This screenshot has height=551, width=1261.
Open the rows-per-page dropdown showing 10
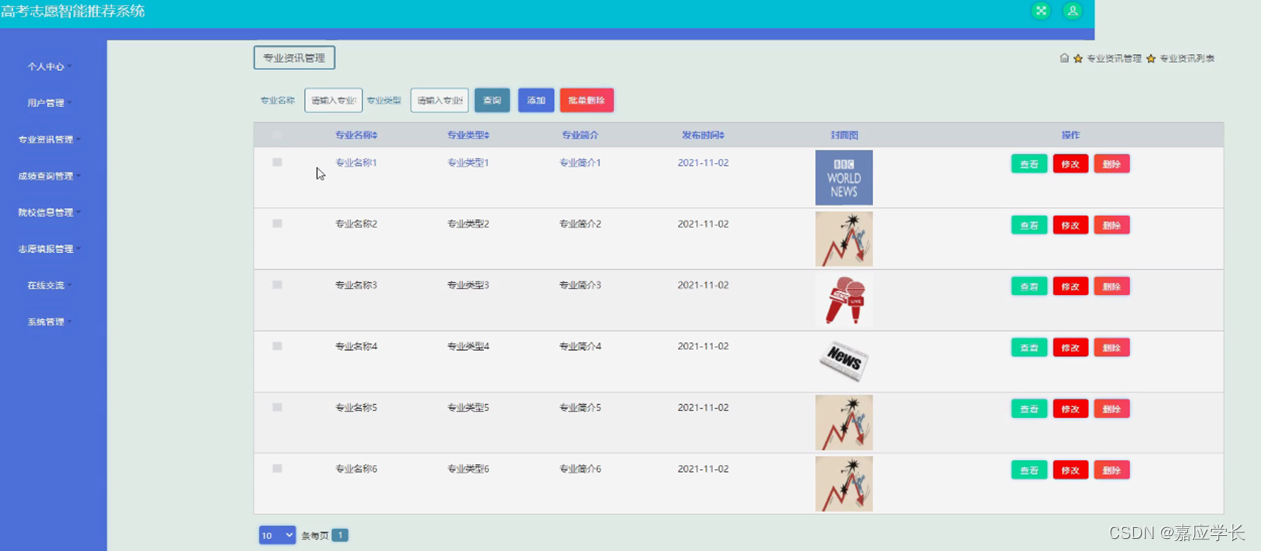[277, 535]
